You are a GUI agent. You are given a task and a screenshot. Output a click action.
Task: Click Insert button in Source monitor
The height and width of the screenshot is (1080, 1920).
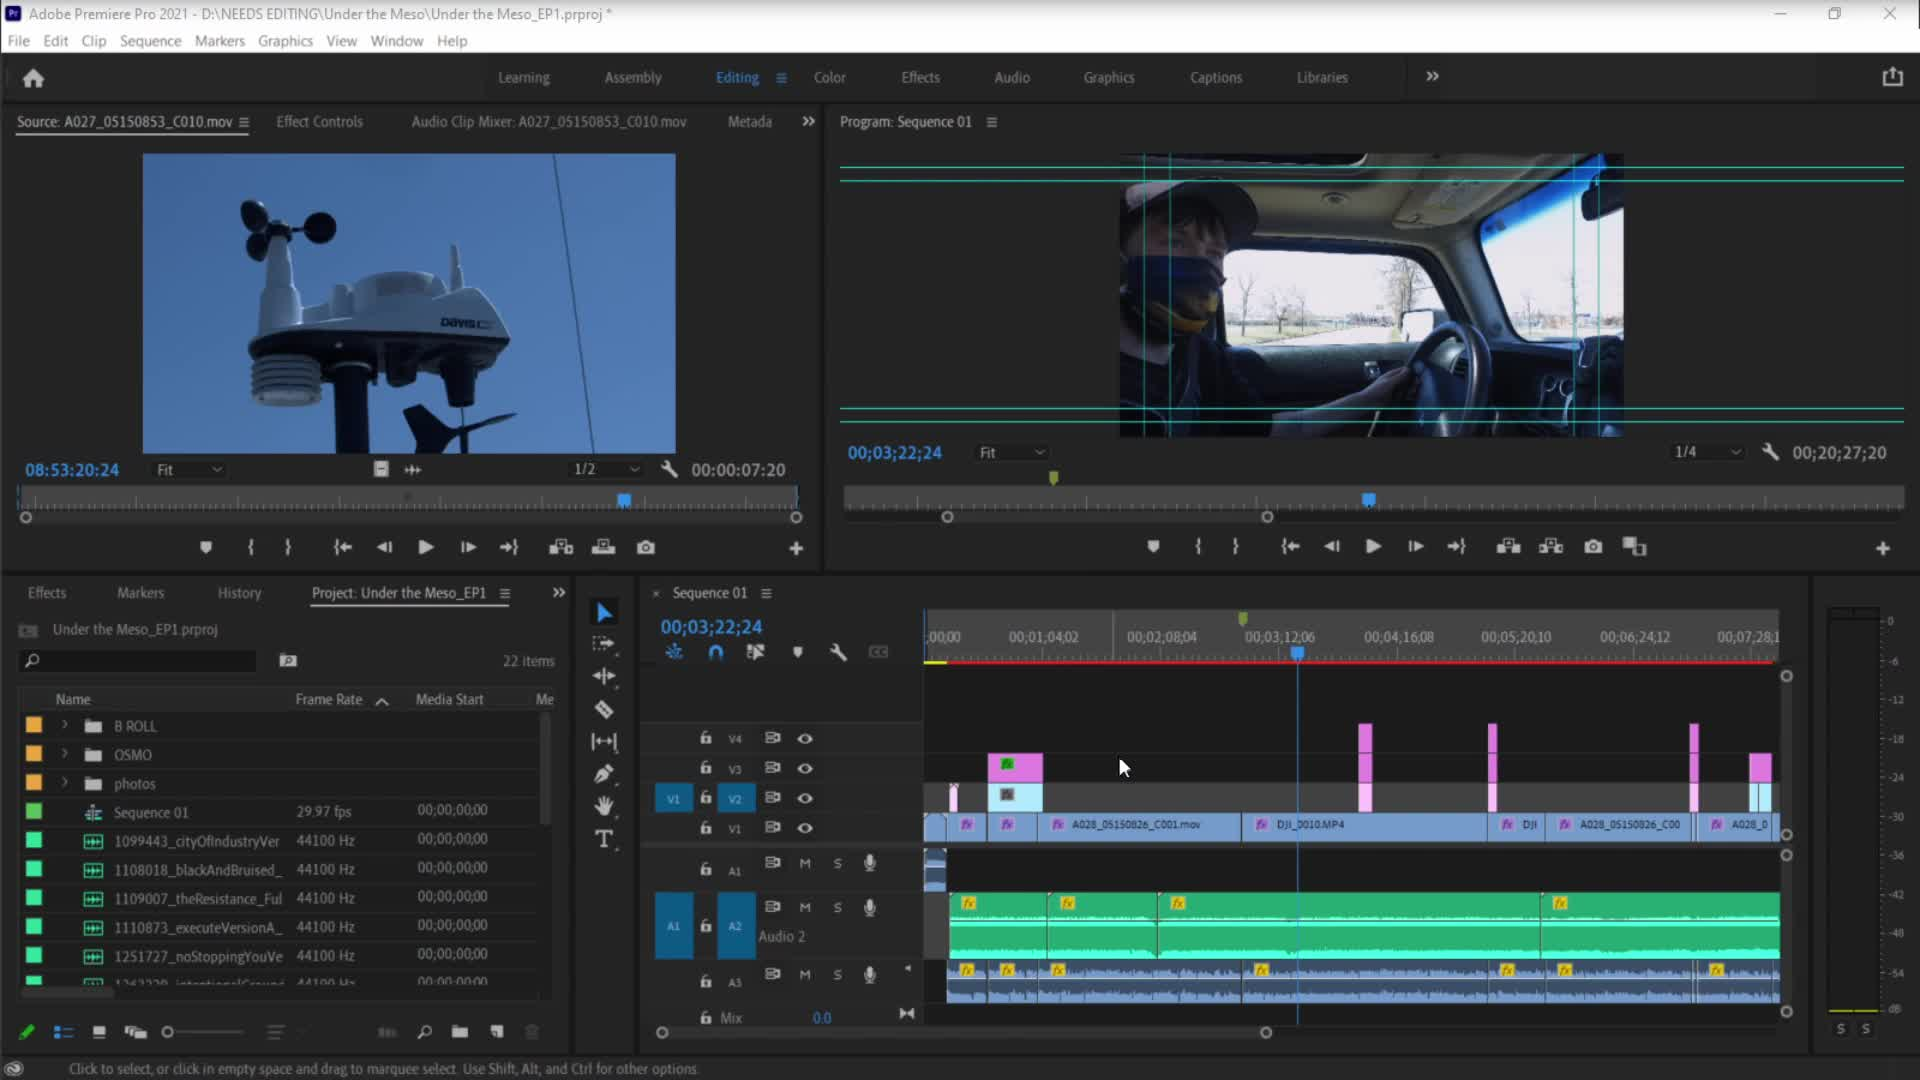[x=561, y=547]
